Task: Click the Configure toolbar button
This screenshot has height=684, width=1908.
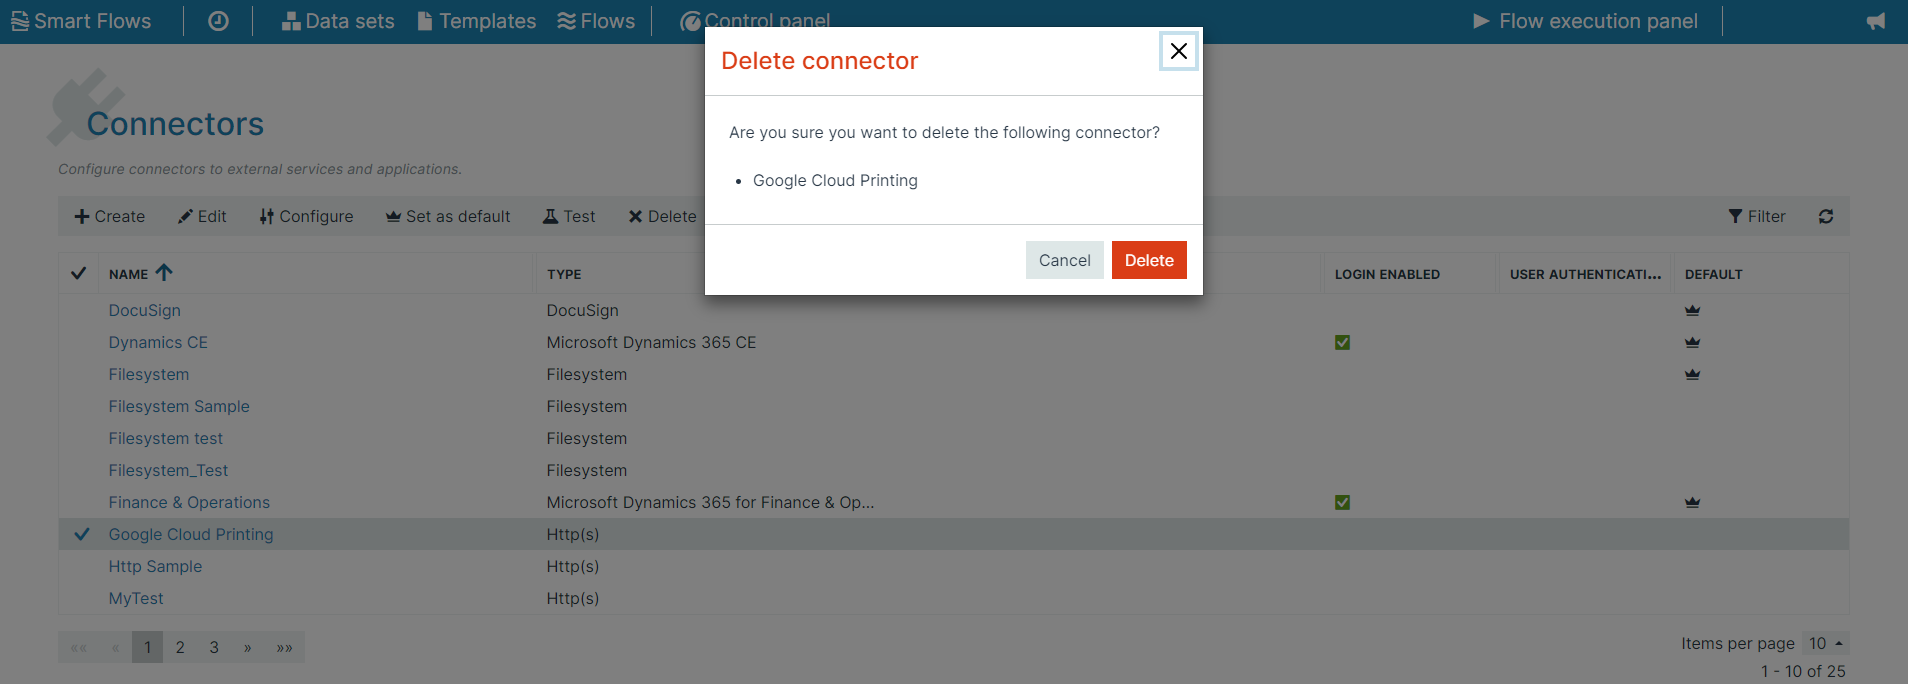Action: pyautogui.click(x=306, y=216)
